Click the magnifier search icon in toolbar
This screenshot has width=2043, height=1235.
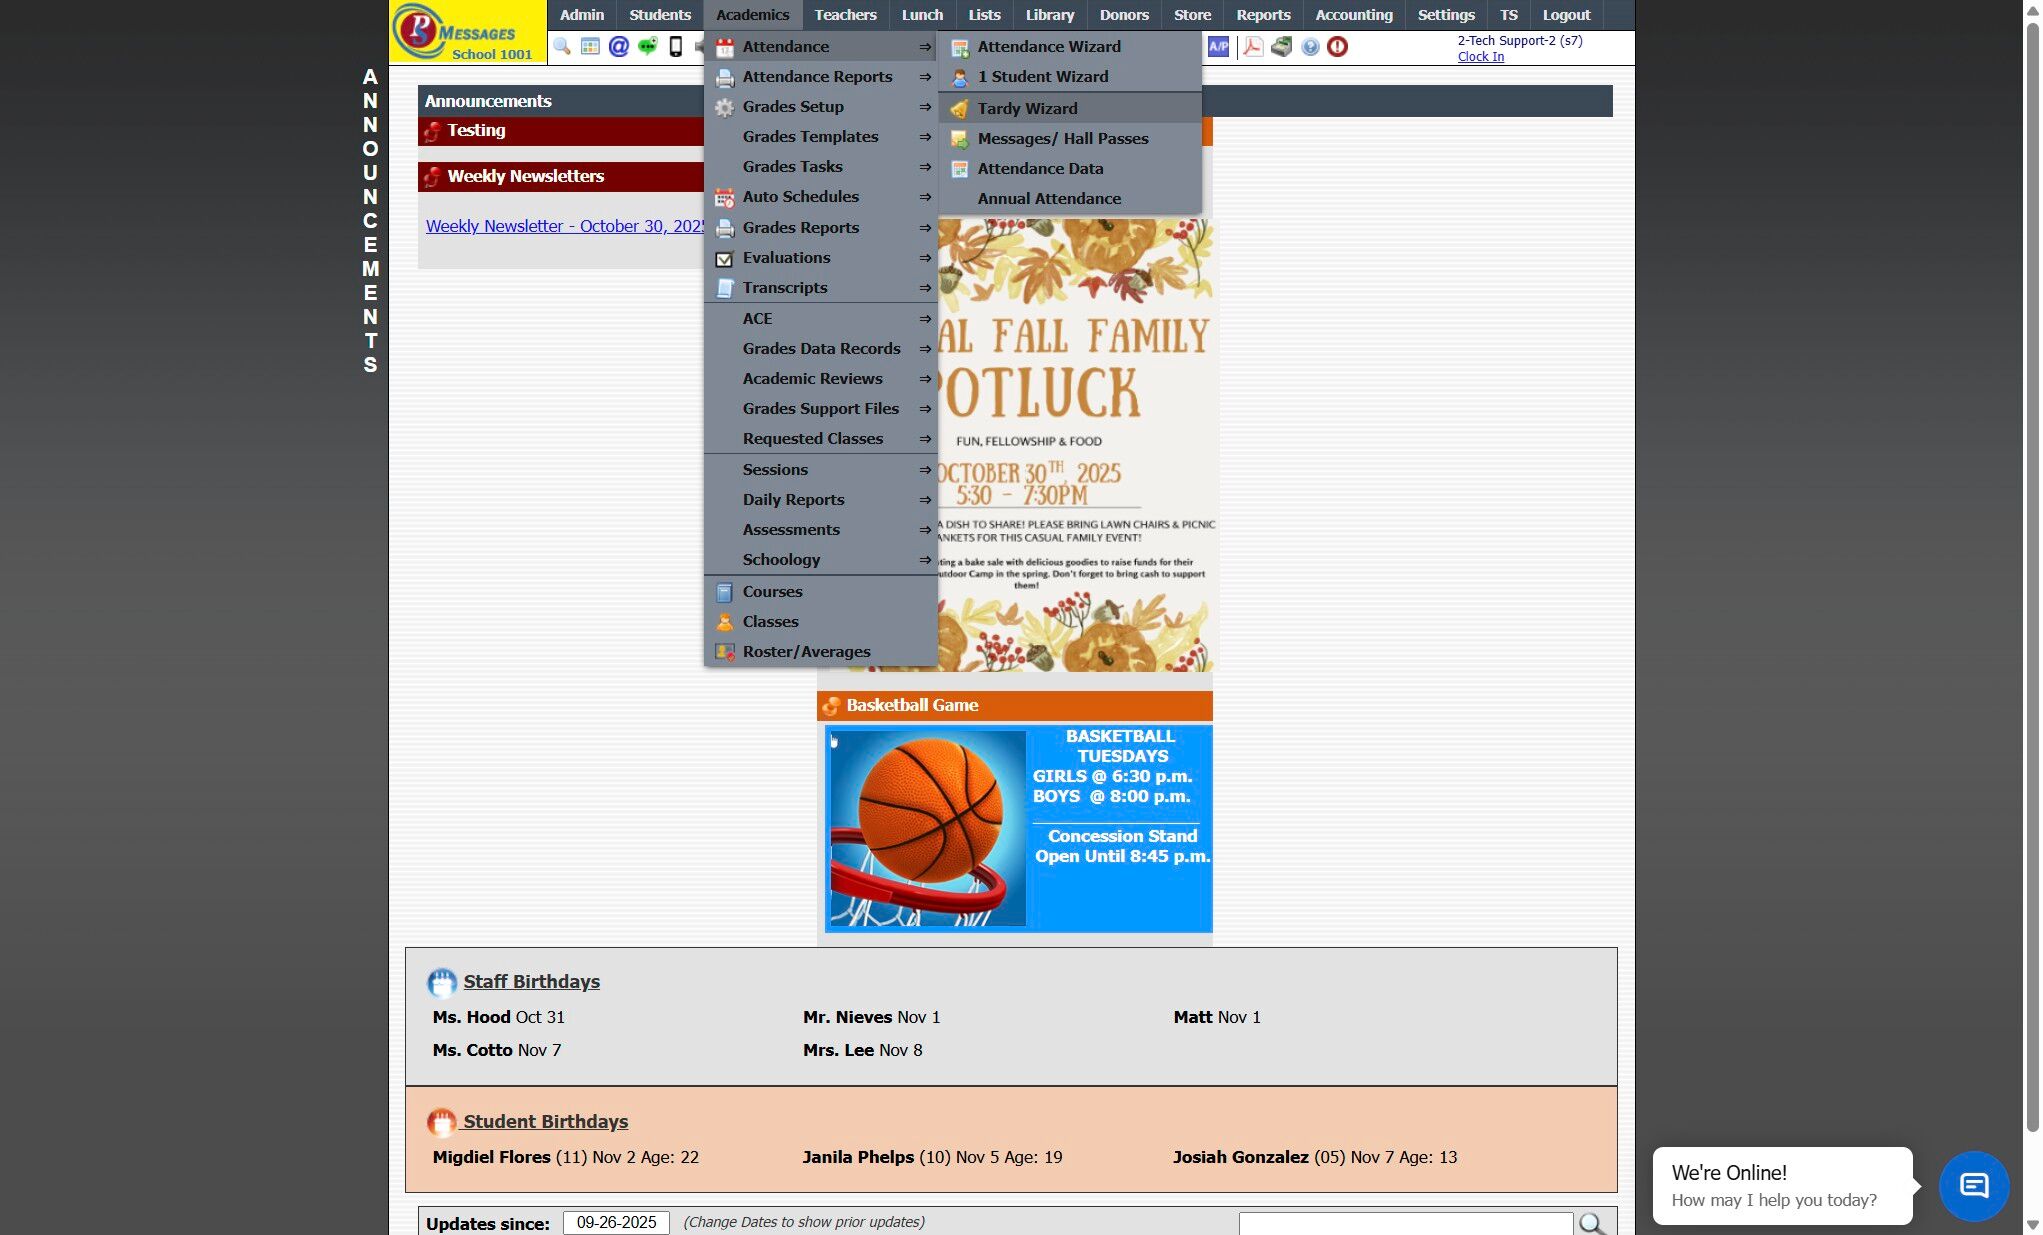[562, 47]
